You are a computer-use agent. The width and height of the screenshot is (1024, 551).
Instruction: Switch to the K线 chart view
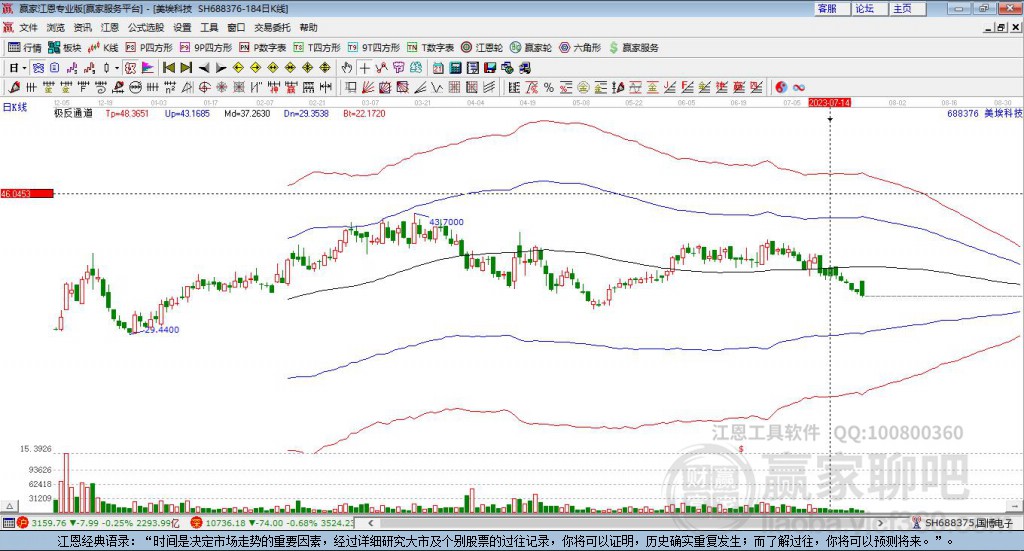(103, 48)
